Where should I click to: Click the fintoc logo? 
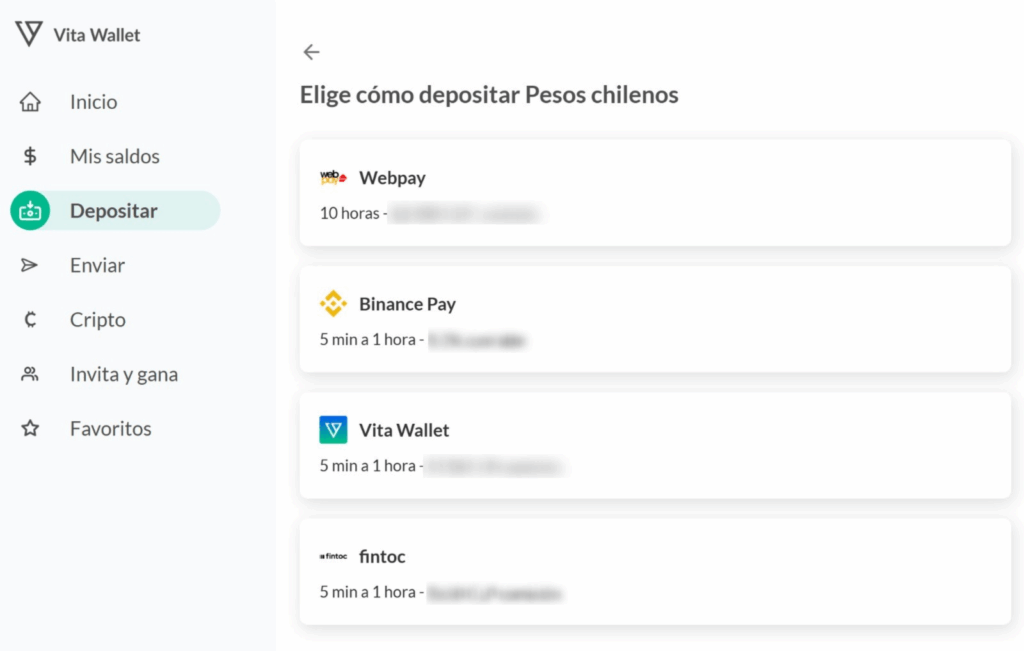[333, 556]
